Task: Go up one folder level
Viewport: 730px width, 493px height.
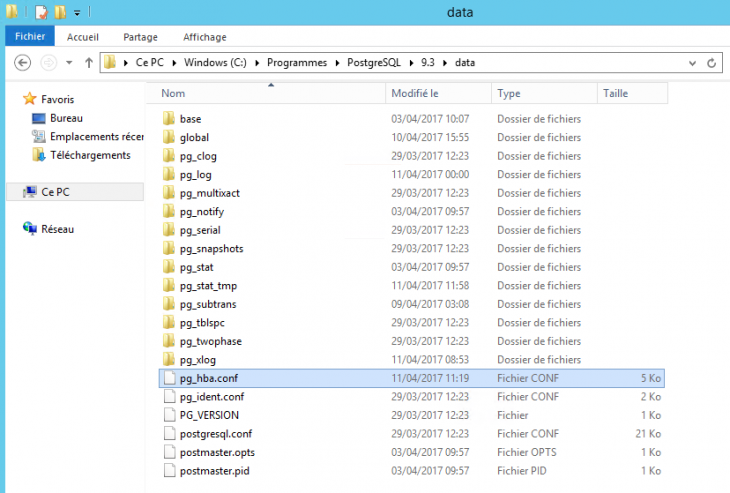Action: [x=88, y=62]
